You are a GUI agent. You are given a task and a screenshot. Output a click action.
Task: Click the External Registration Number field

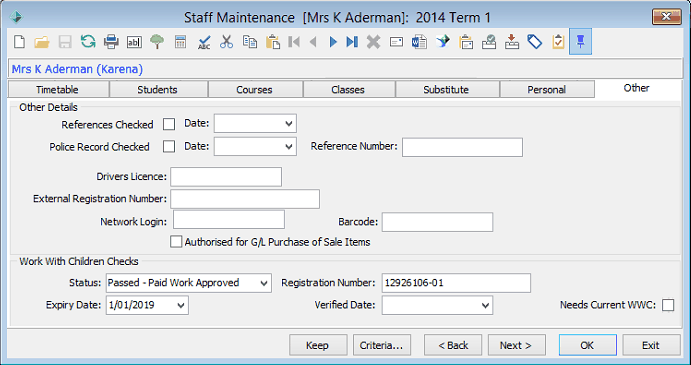click(x=245, y=199)
